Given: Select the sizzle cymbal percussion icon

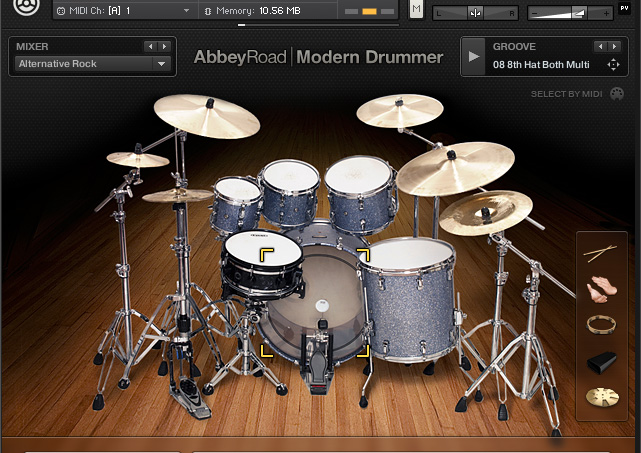Looking at the screenshot, I should click(602, 397).
